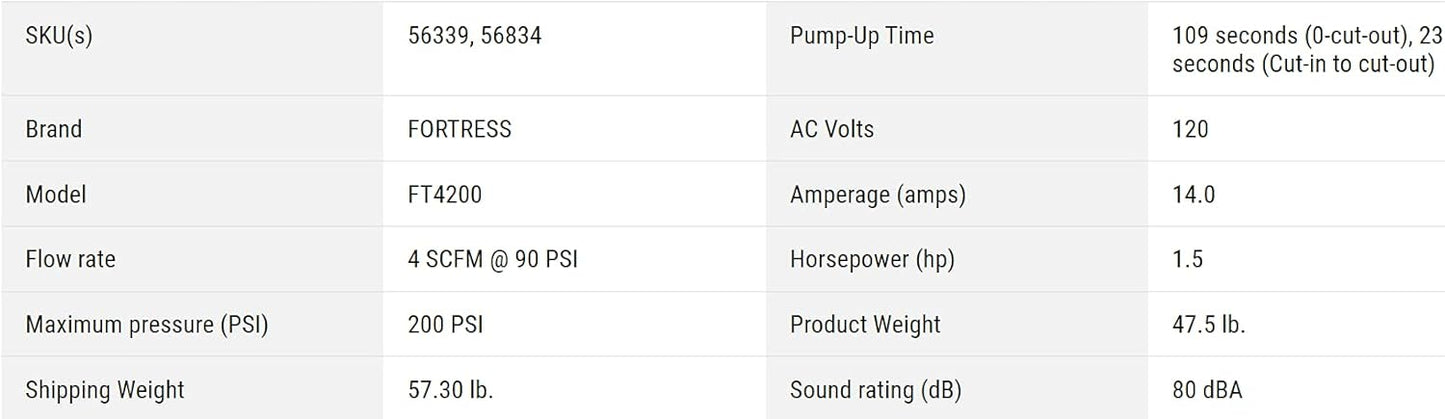
Task: Click the Shipping Weight label
Action: pyautogui.click(x=105, y=389)
